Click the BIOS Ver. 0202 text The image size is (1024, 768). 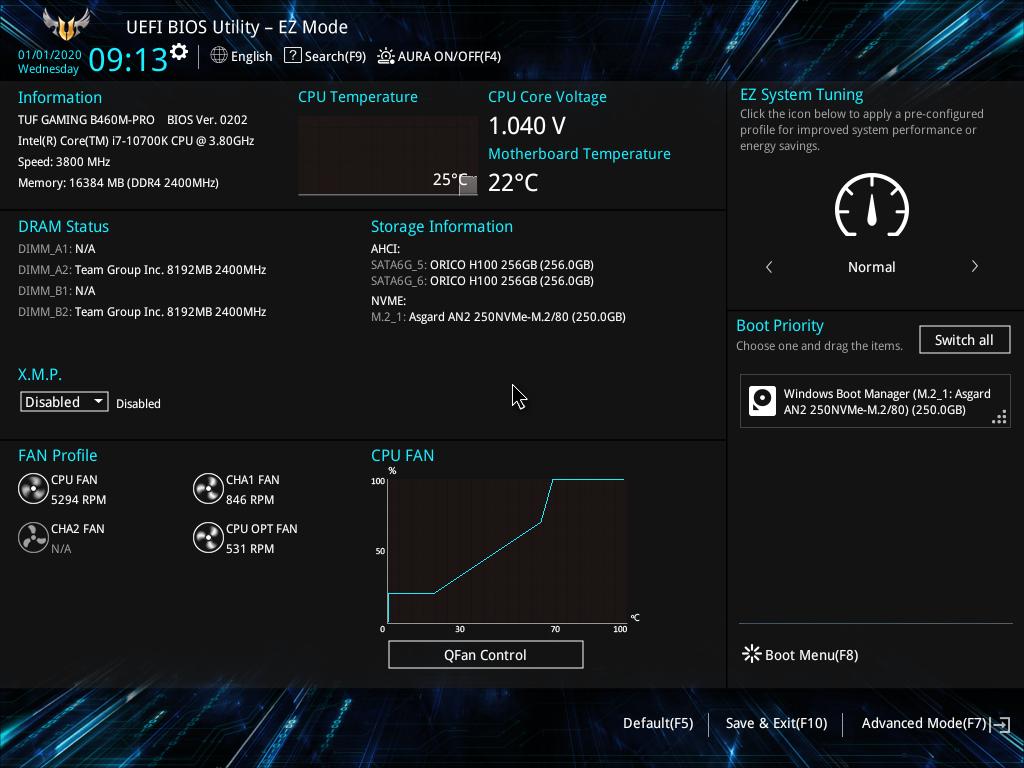(x=207, y=120)
